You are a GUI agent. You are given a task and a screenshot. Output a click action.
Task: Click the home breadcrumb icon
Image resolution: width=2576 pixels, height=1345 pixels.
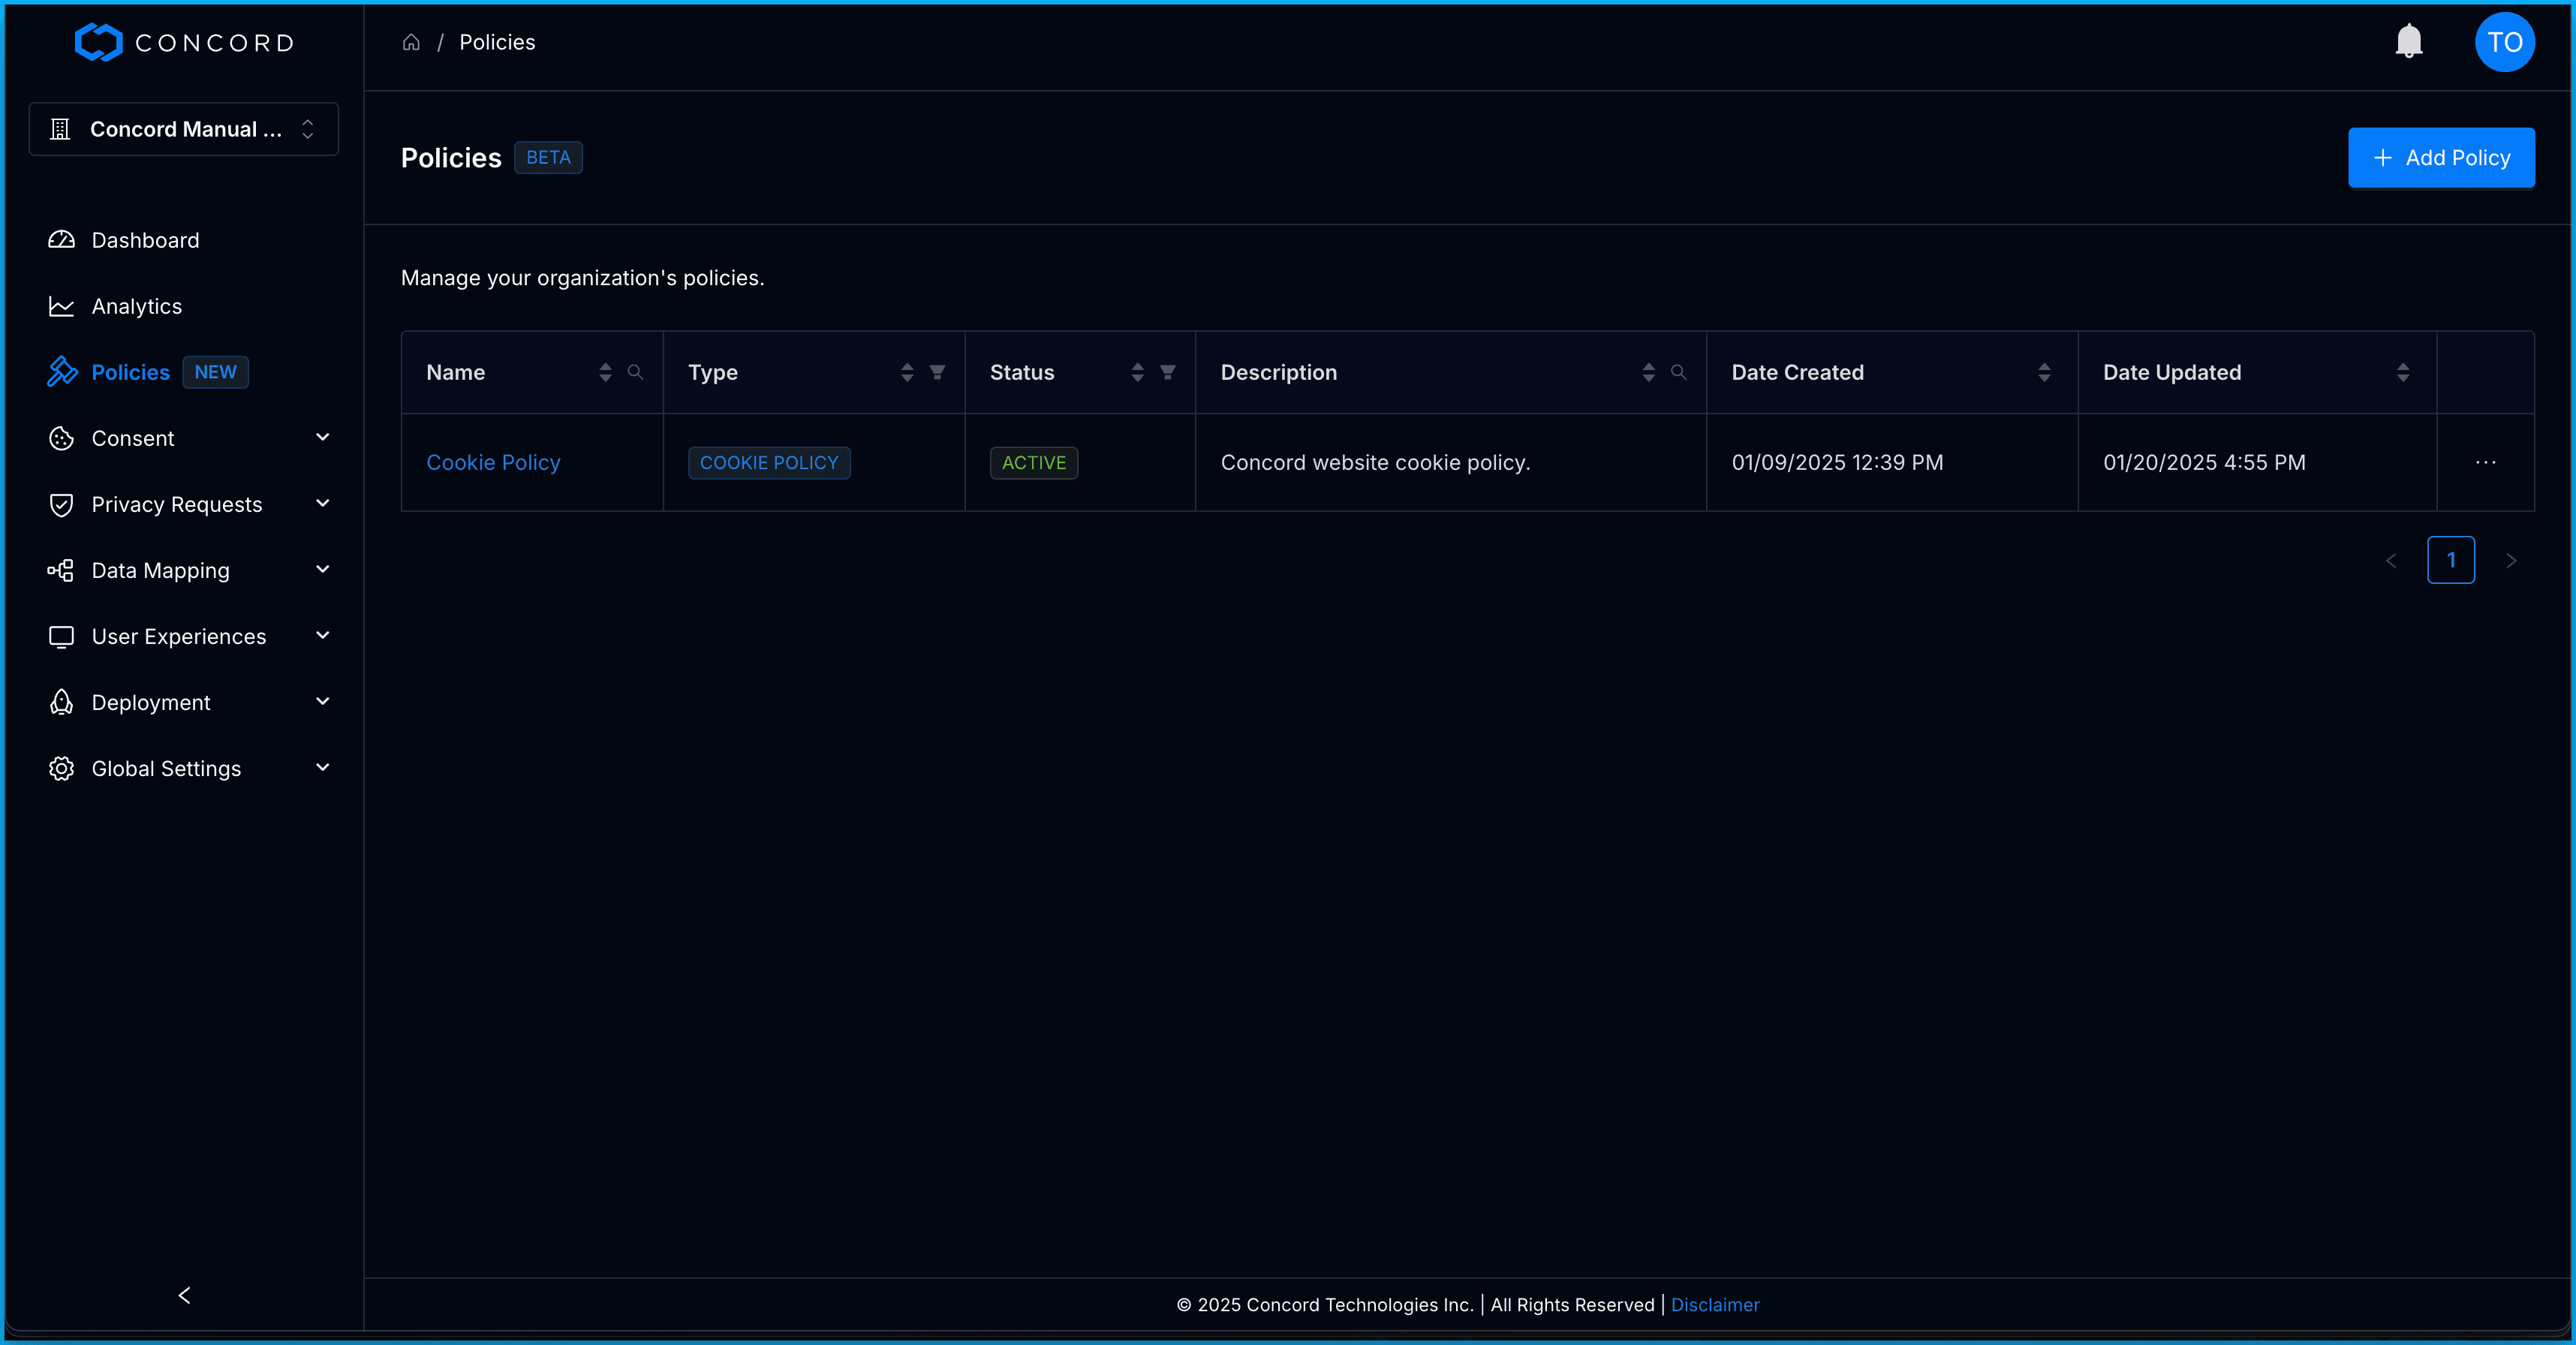pos(411,42)
